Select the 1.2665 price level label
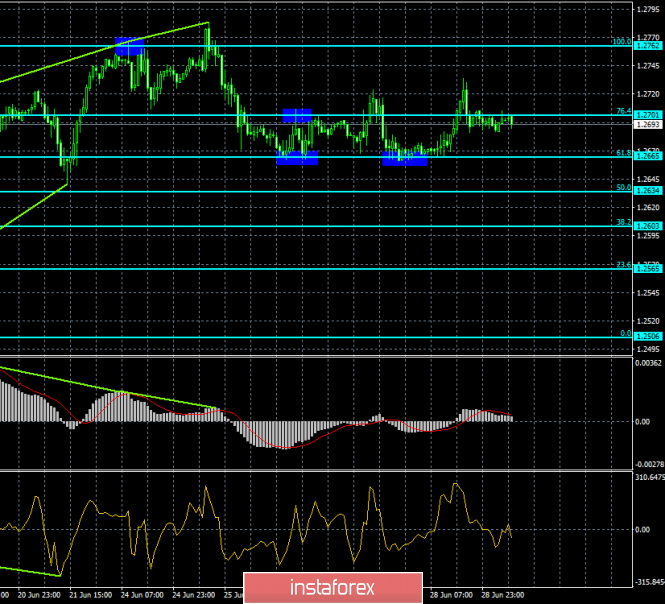The width and height of the screenshot is (665, 604). (647, 156)
